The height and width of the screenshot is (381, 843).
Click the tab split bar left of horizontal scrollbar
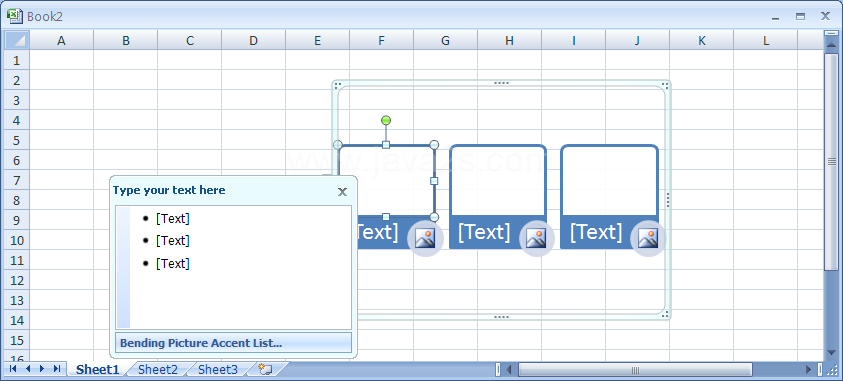point(497,370)
